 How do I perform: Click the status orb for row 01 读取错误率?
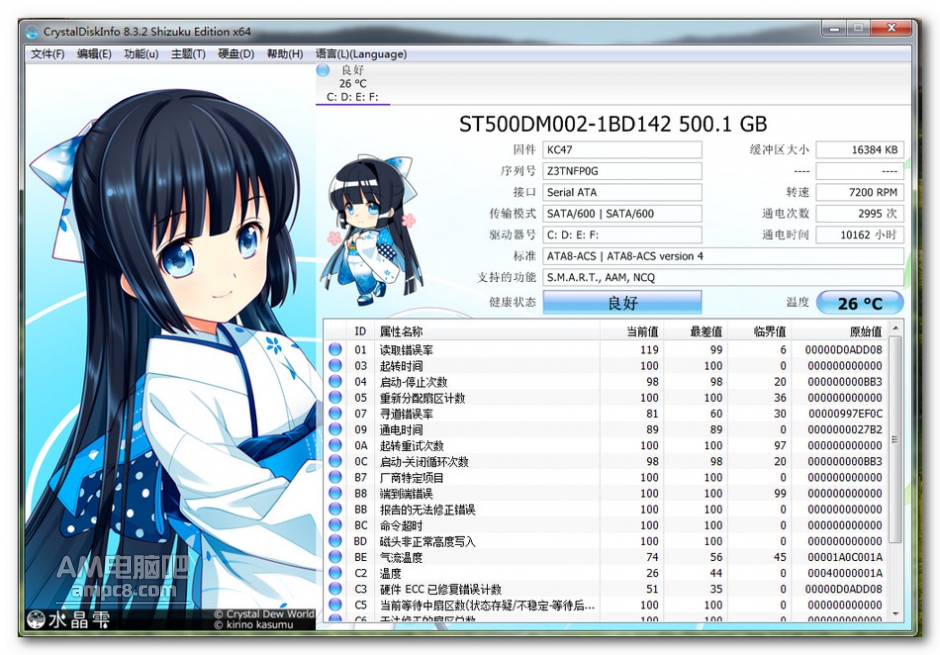[x=335, y=349]
